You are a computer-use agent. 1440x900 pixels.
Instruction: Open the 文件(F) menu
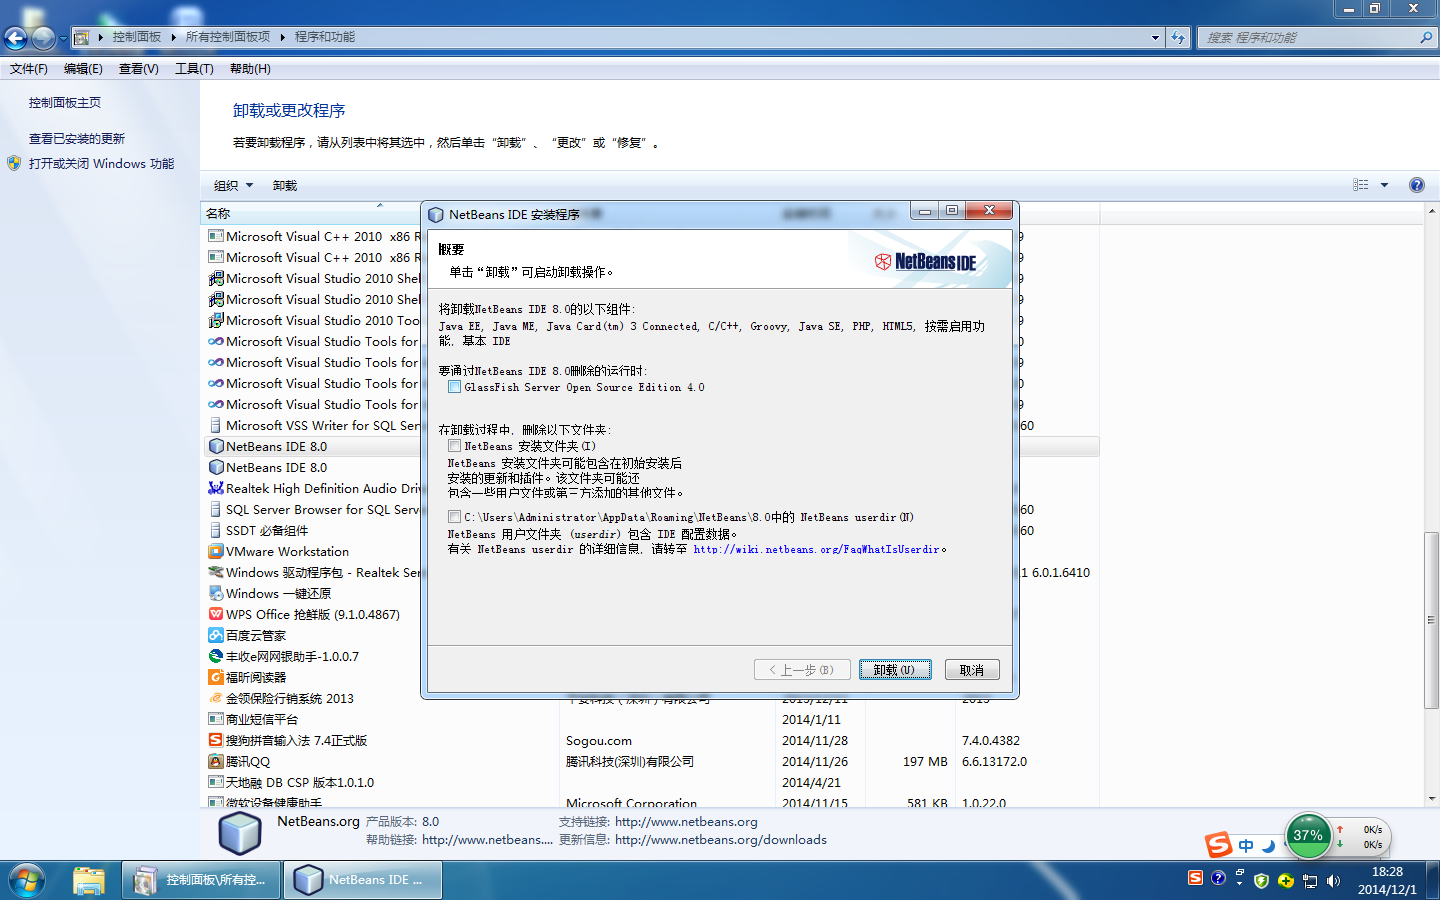point(29,69)
